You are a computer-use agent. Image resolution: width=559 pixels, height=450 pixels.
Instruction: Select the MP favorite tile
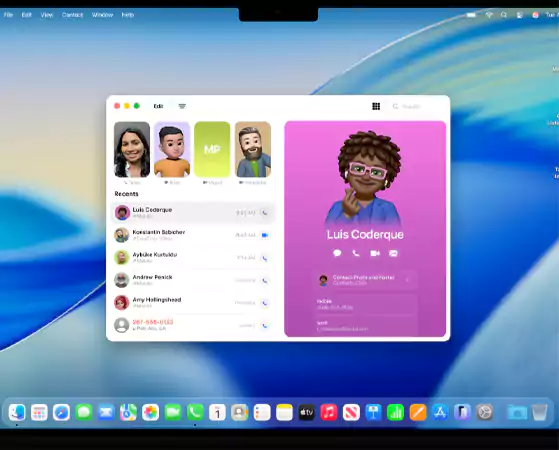pos(212,149)
